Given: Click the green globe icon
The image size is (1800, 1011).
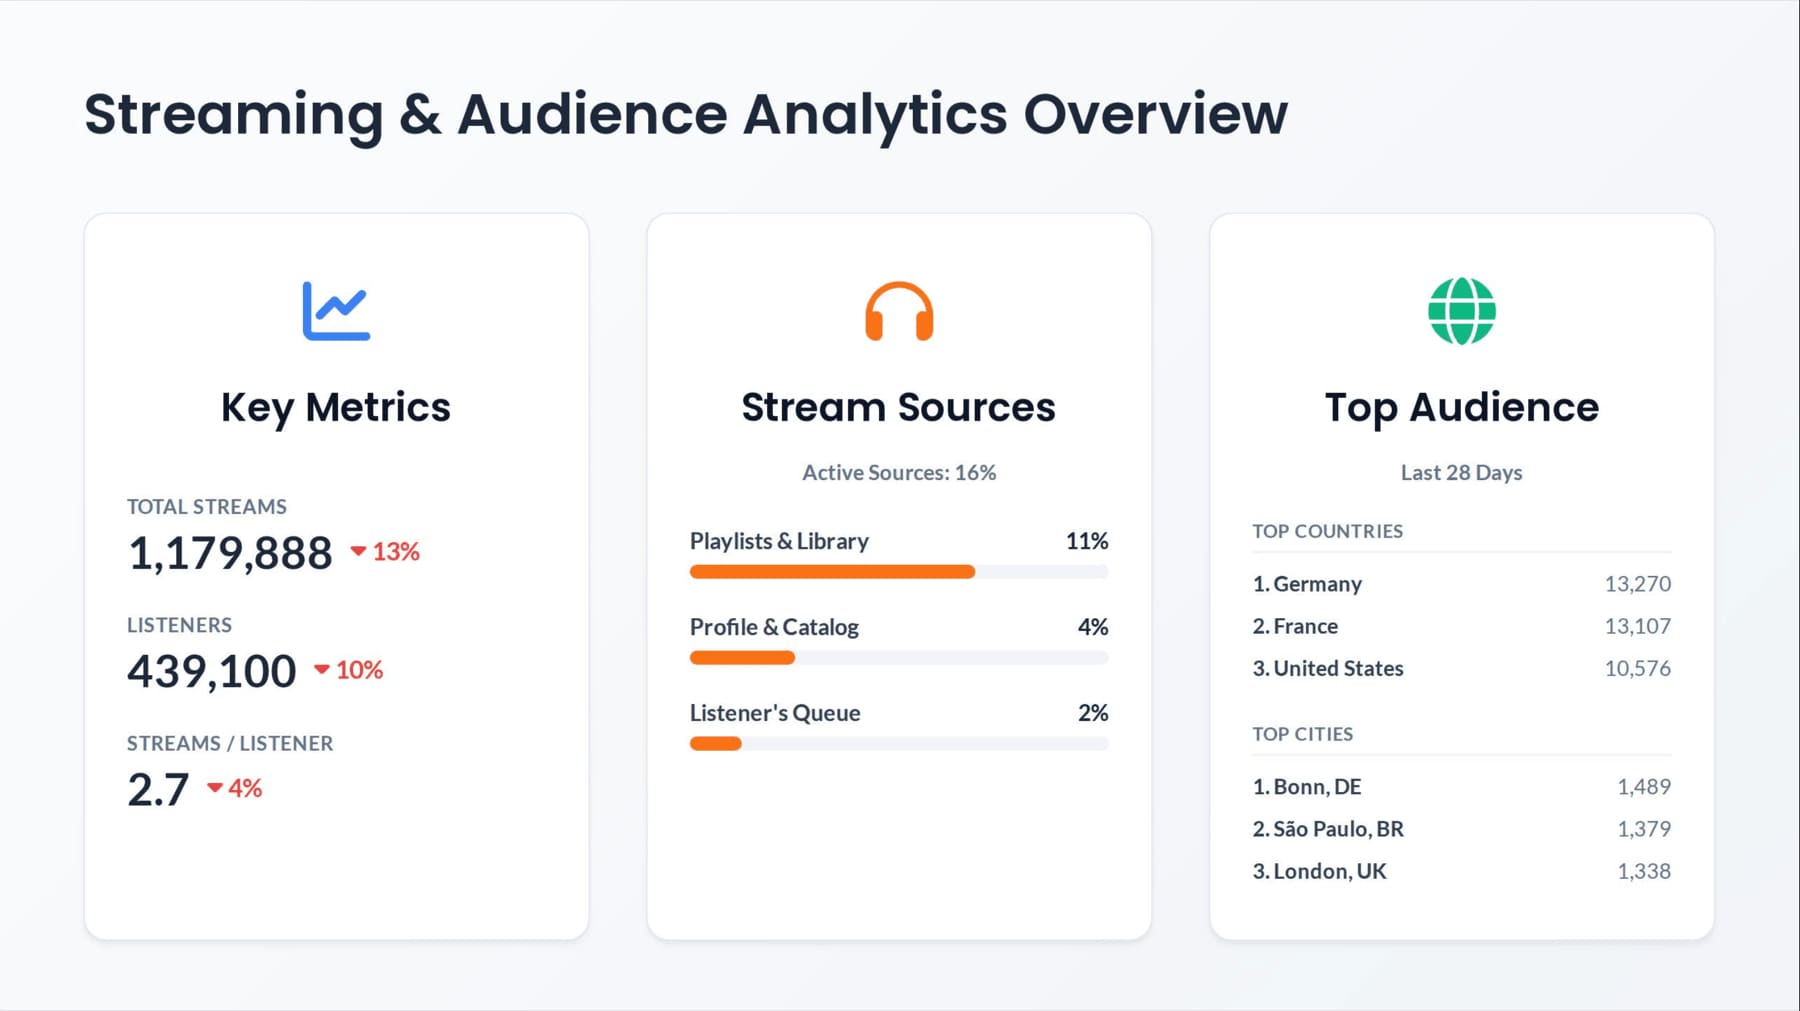Looking at the screenshot, I should [x=1462, y=311].
